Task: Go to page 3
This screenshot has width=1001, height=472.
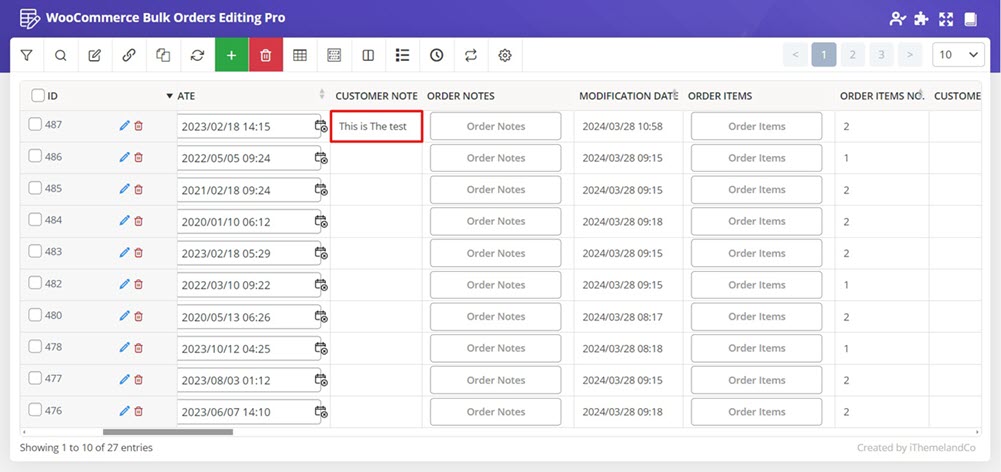Action: [881, 55]
